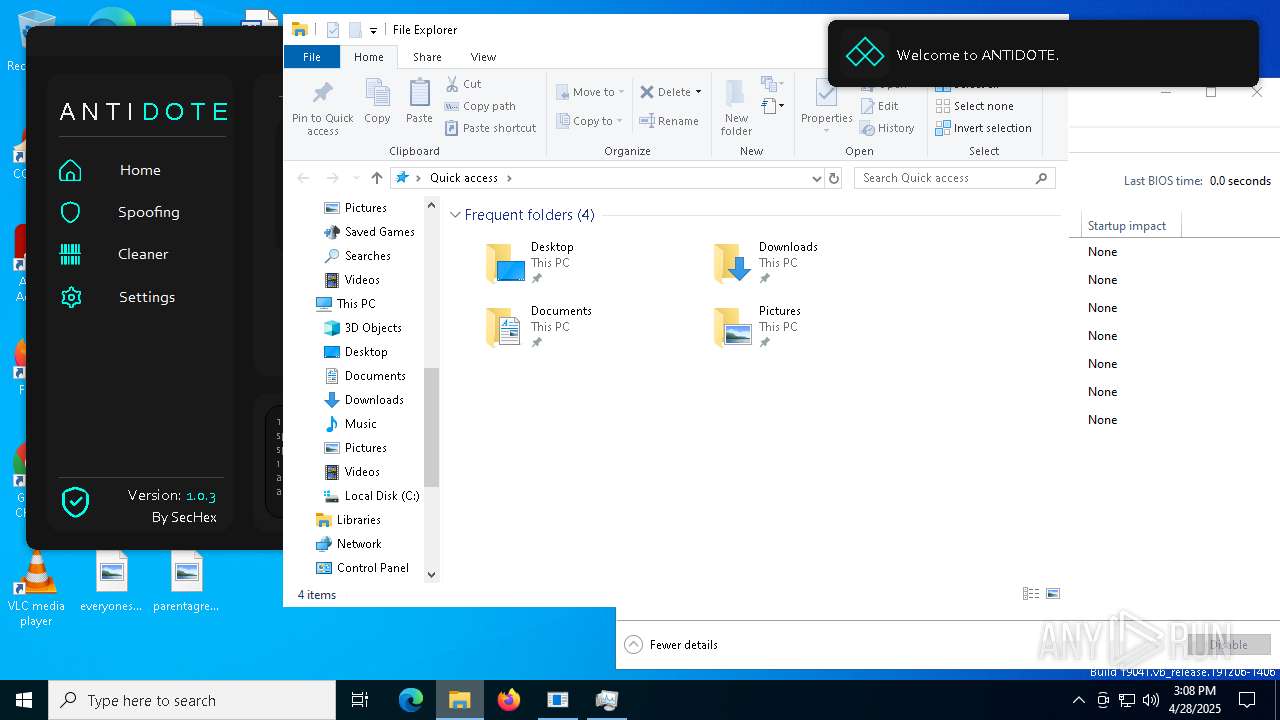Select 3D Objects in navigation pane
Image resolution: width=1280 pixels, height=720 pixels.
[363, 328]
